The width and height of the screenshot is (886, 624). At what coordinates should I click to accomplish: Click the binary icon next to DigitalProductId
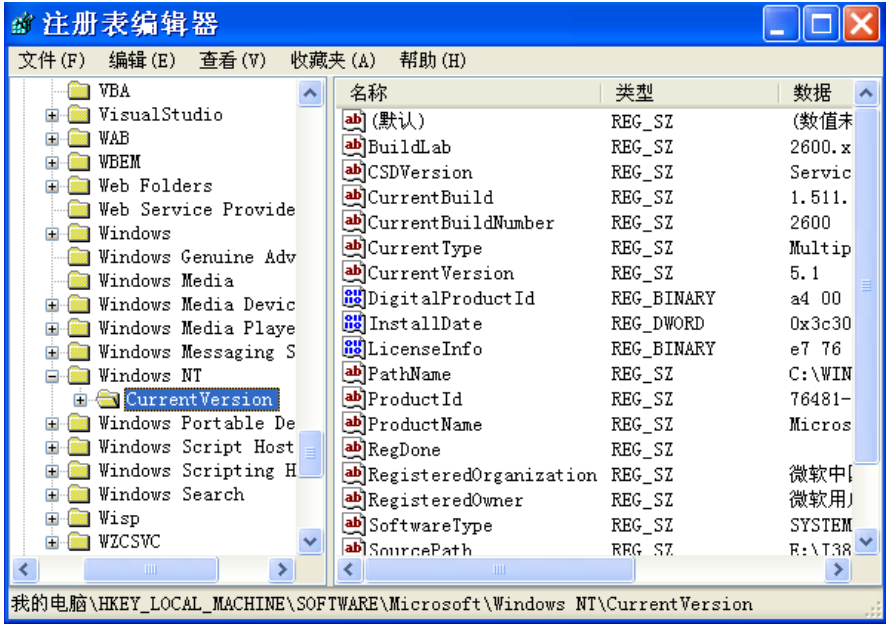354,298
